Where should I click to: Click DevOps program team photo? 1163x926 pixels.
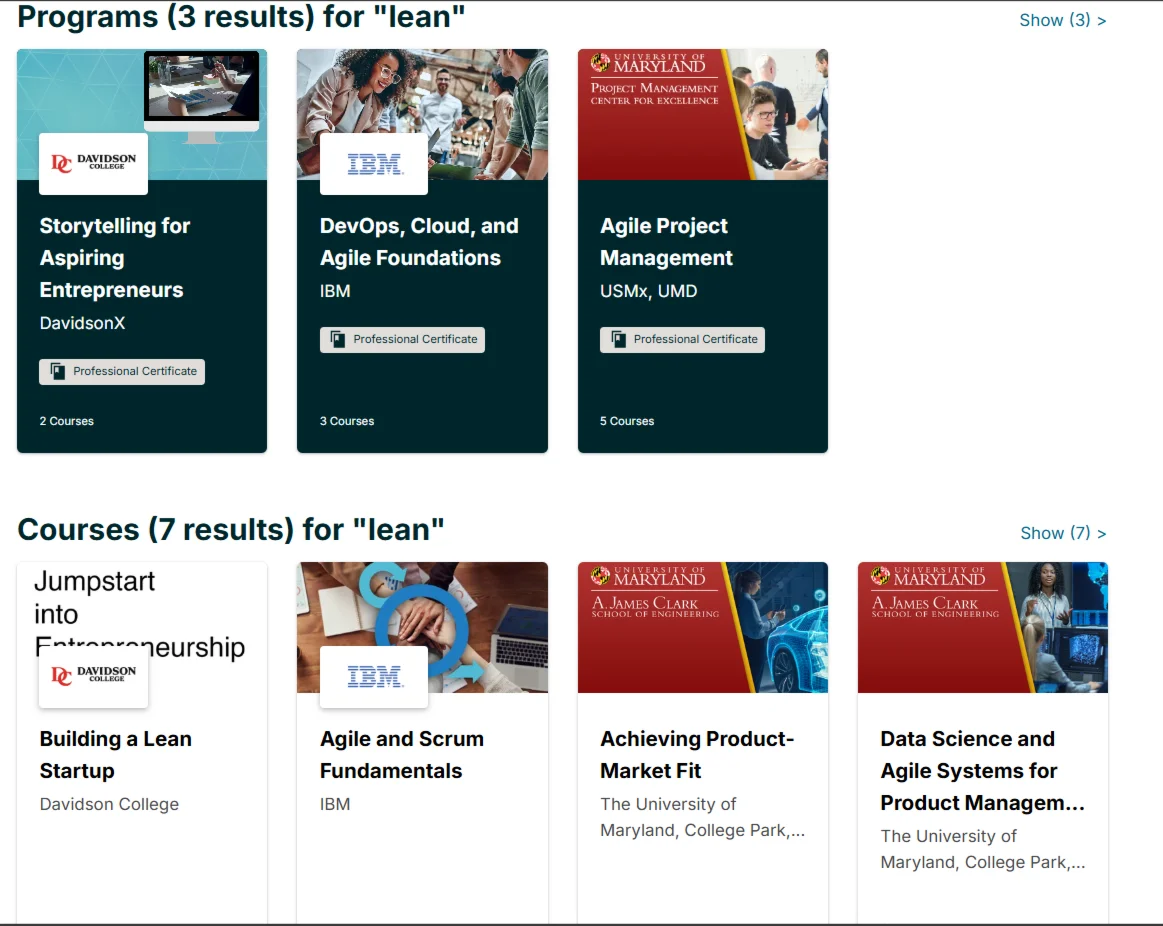point(422,114)
